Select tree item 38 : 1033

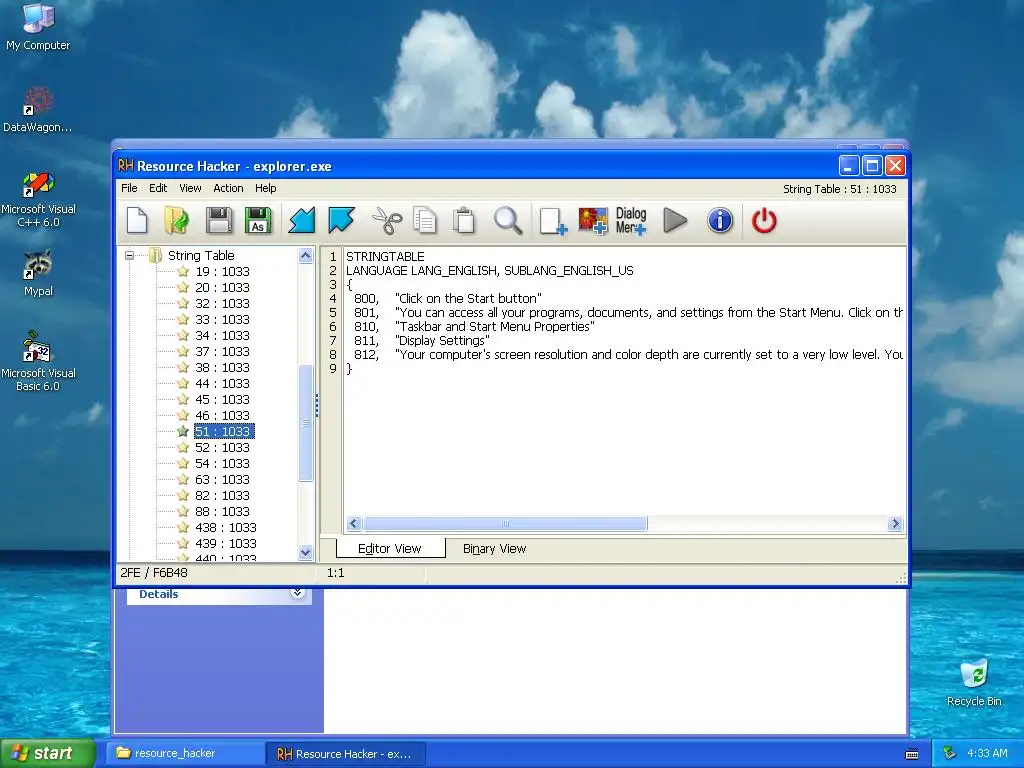point(222,368)
